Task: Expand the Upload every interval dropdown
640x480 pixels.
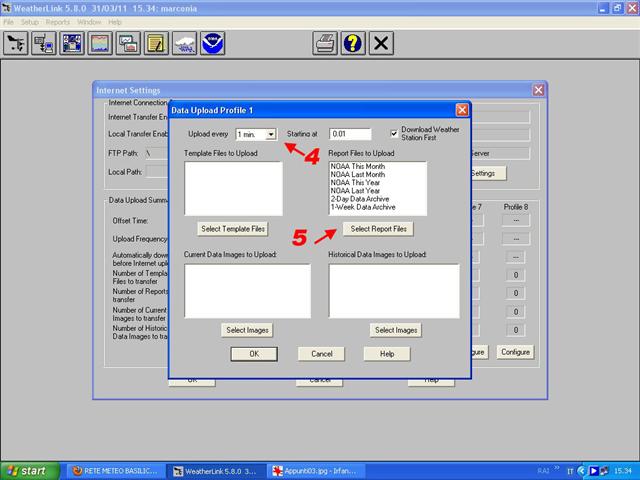Action: pyautogui.click(x=271, y=134)
